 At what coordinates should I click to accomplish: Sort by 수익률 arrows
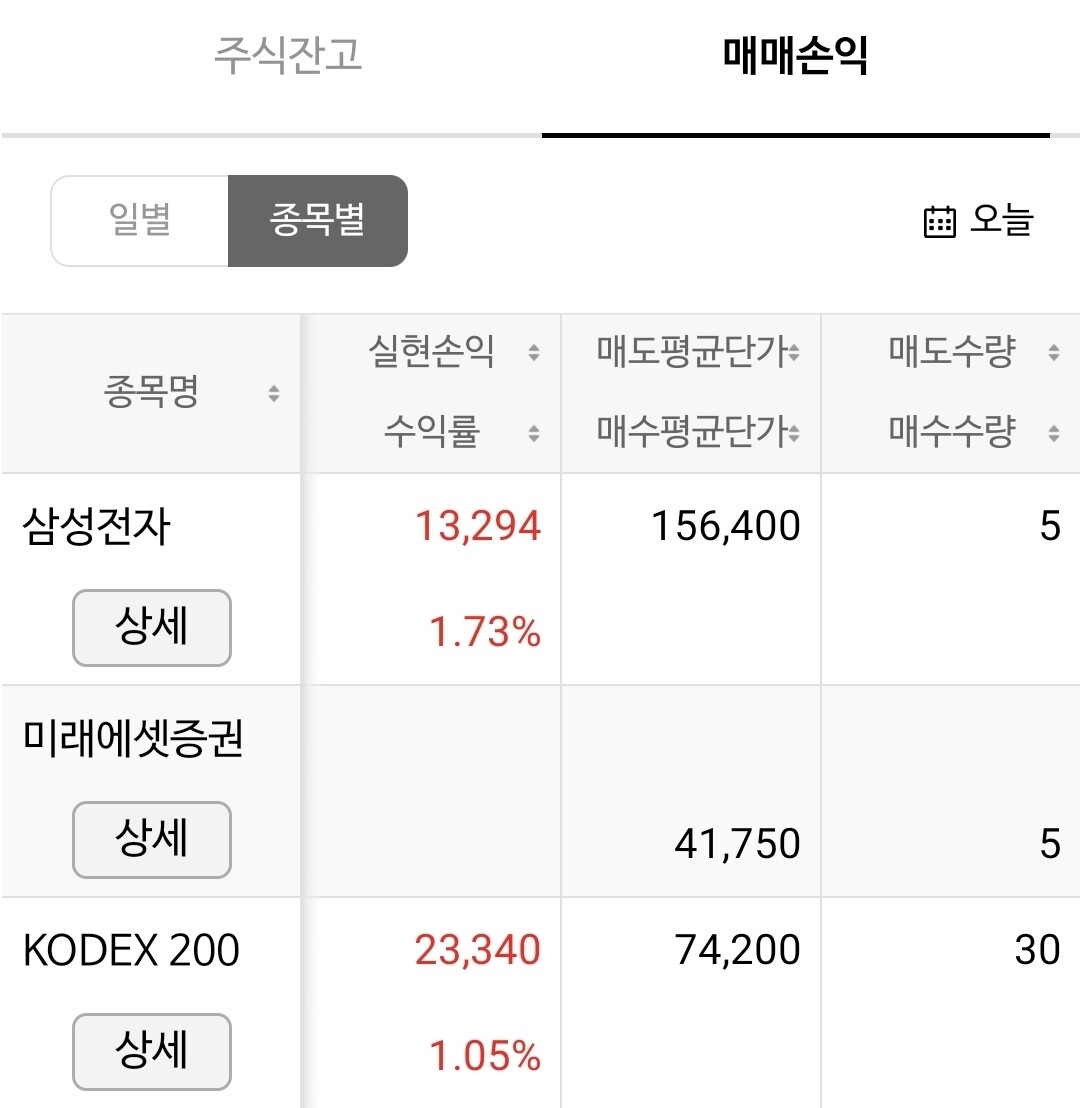534,434
